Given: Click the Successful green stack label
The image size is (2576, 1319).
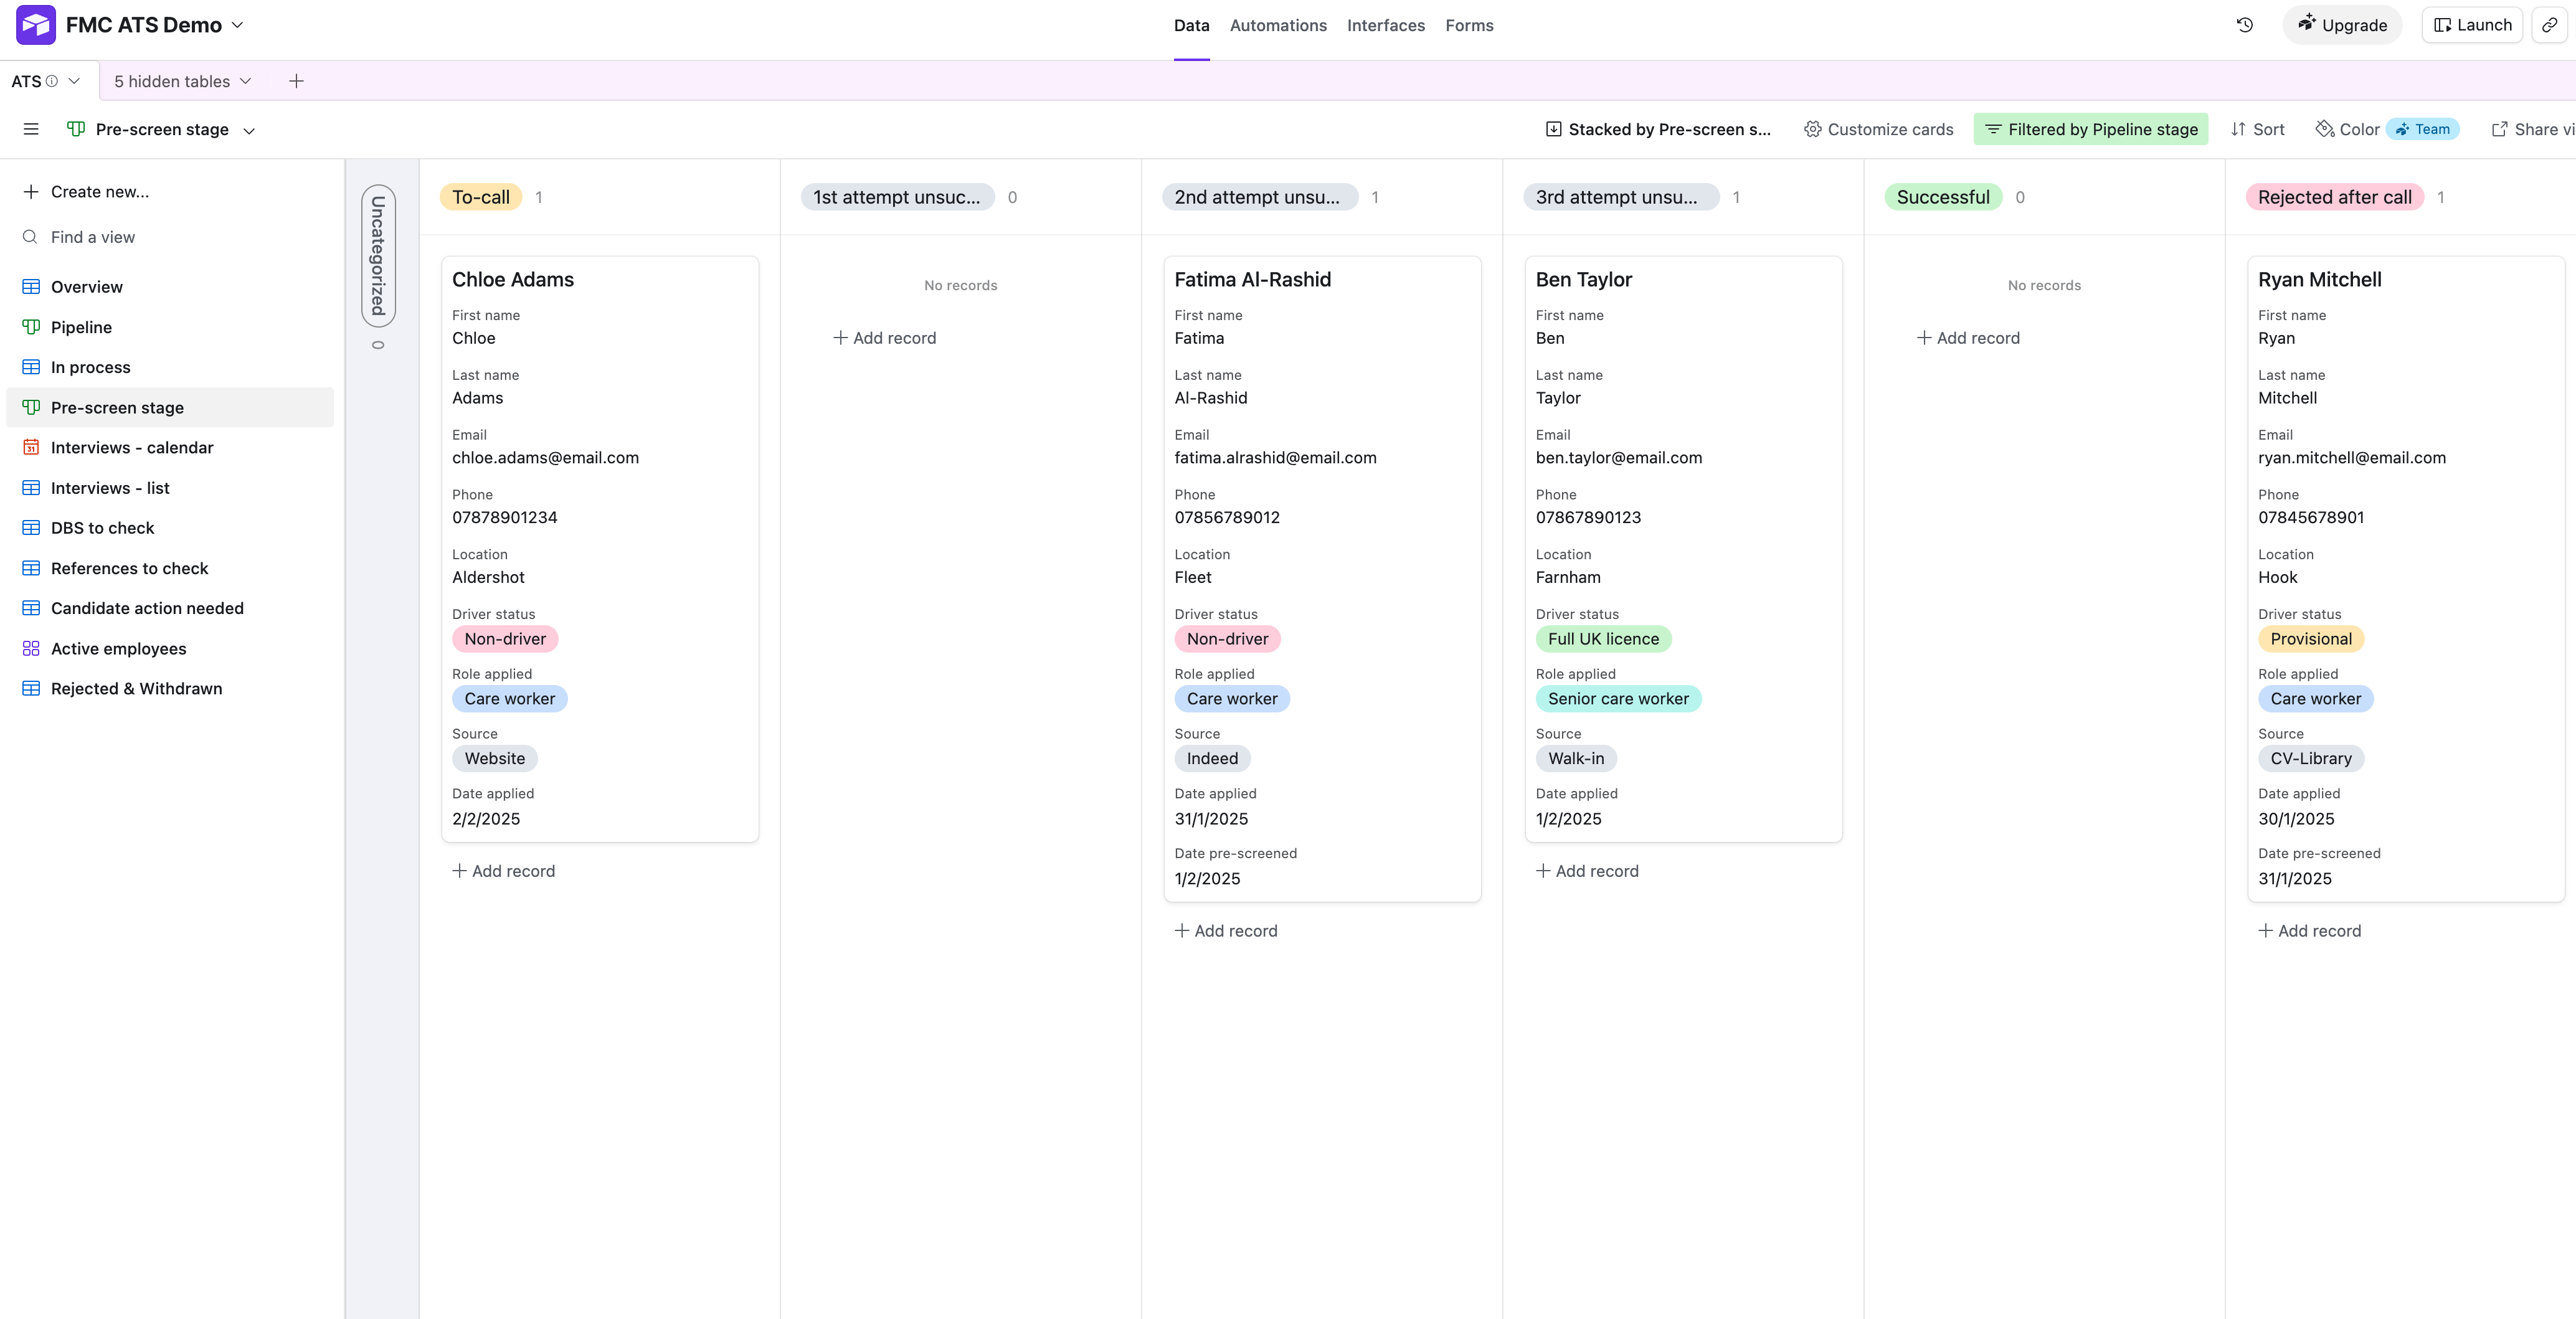Looking at the screenshot, I should [x=1943, y=197].
